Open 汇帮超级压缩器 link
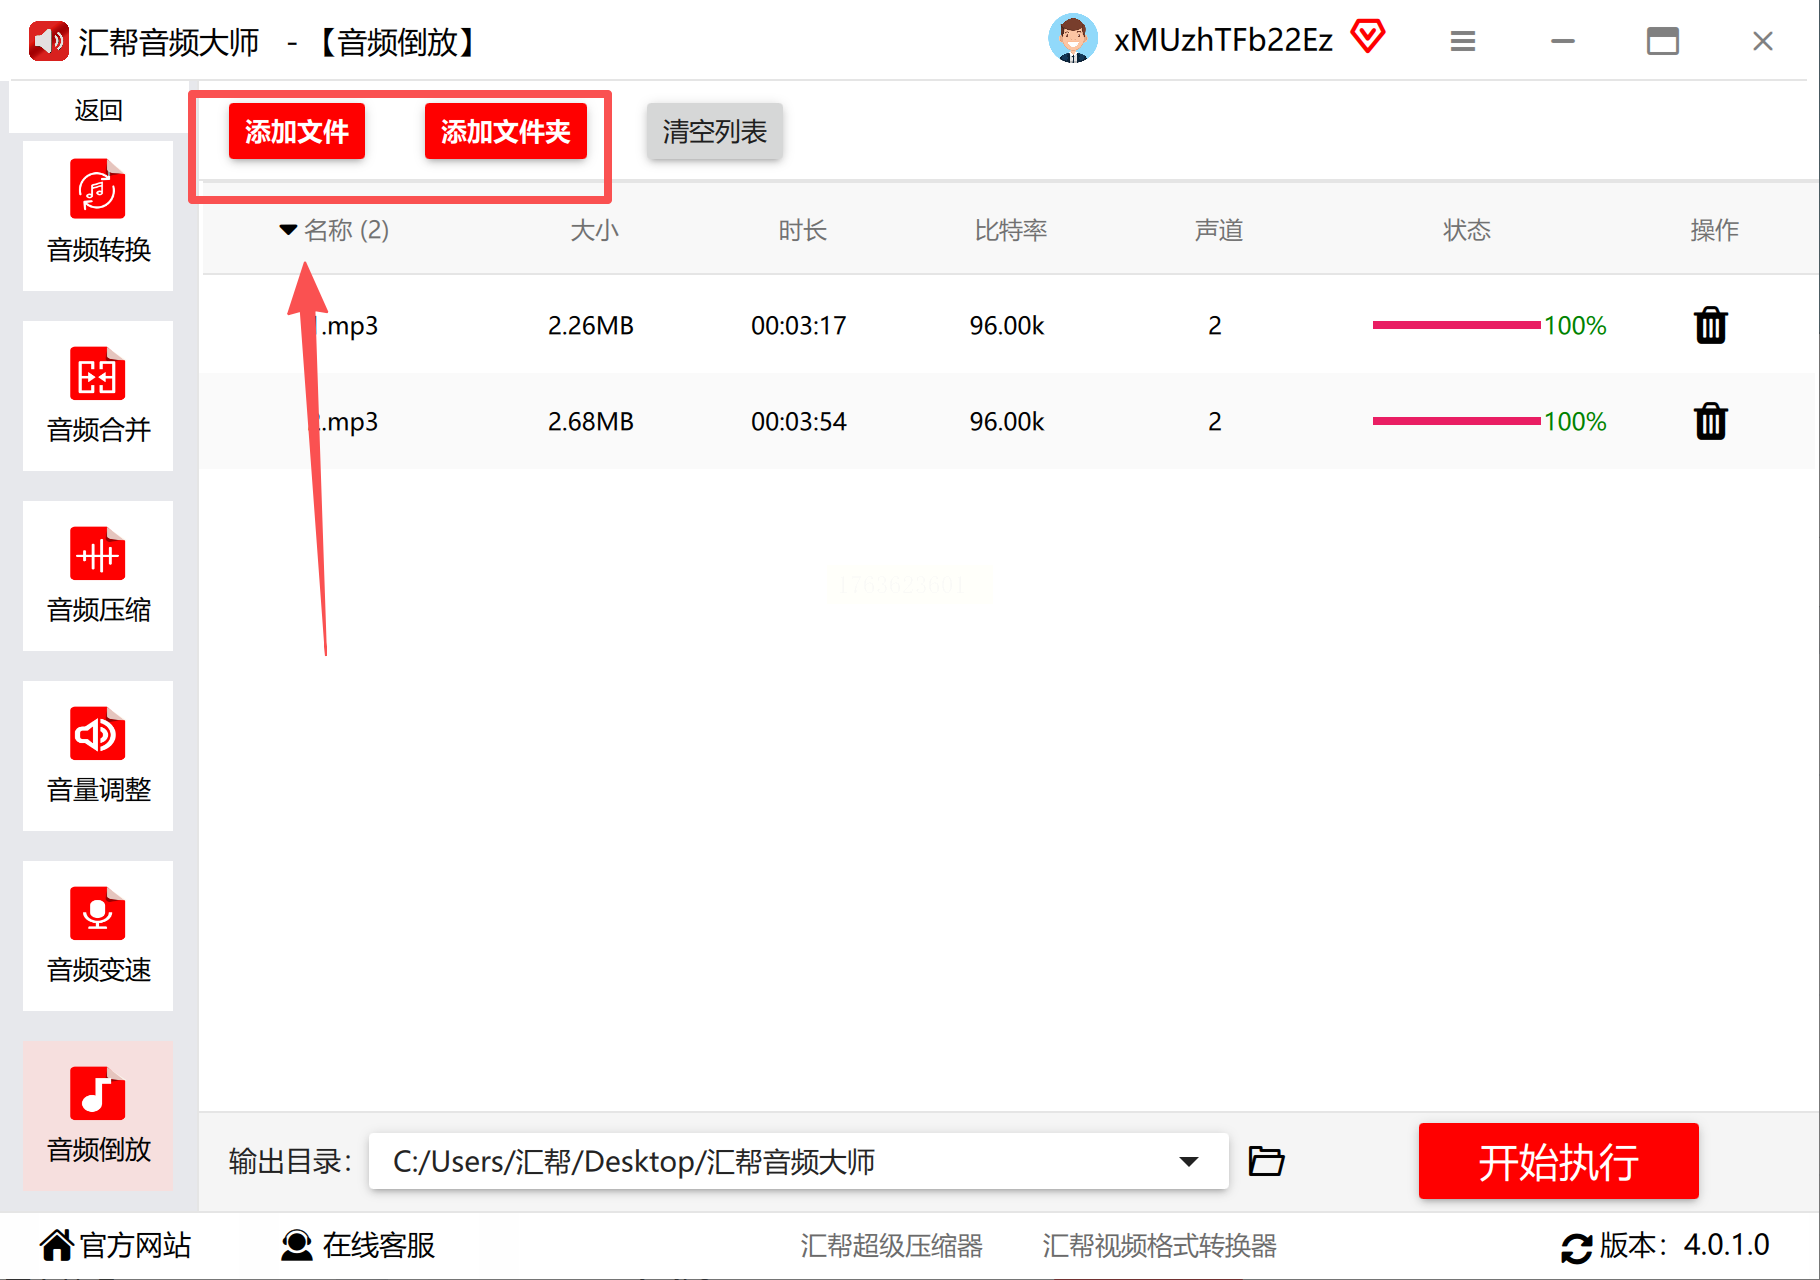1820x1280 pixels. 891,1246
